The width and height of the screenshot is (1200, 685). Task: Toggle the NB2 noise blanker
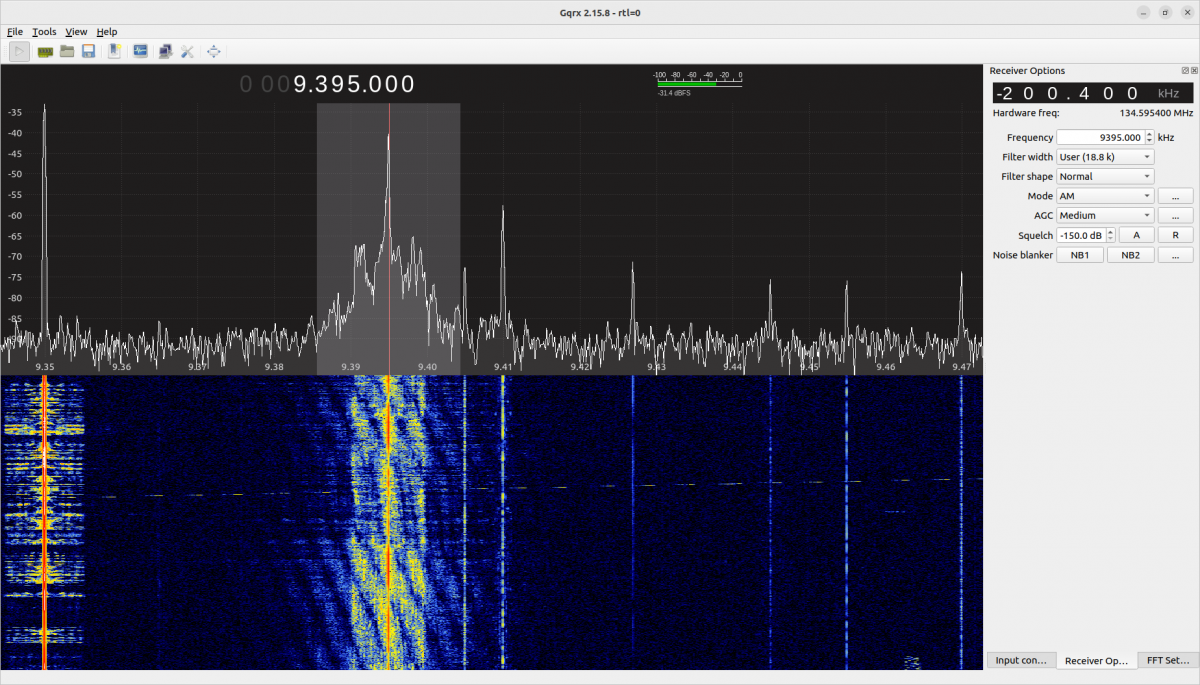pyautogui.click(x=1130, y=255)
